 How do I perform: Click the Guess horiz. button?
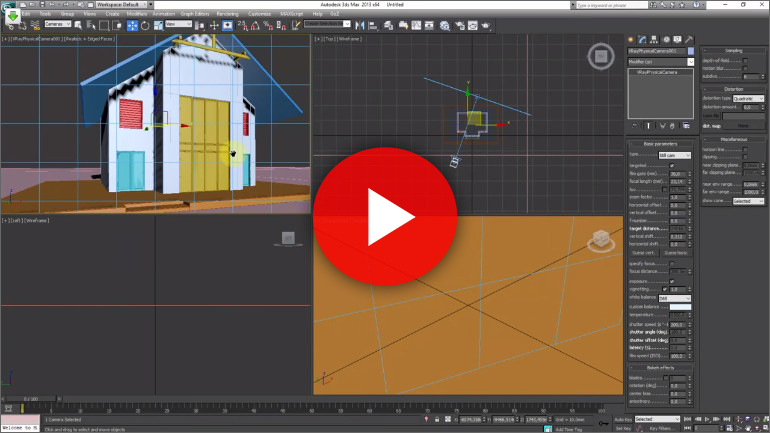(676, 253)
